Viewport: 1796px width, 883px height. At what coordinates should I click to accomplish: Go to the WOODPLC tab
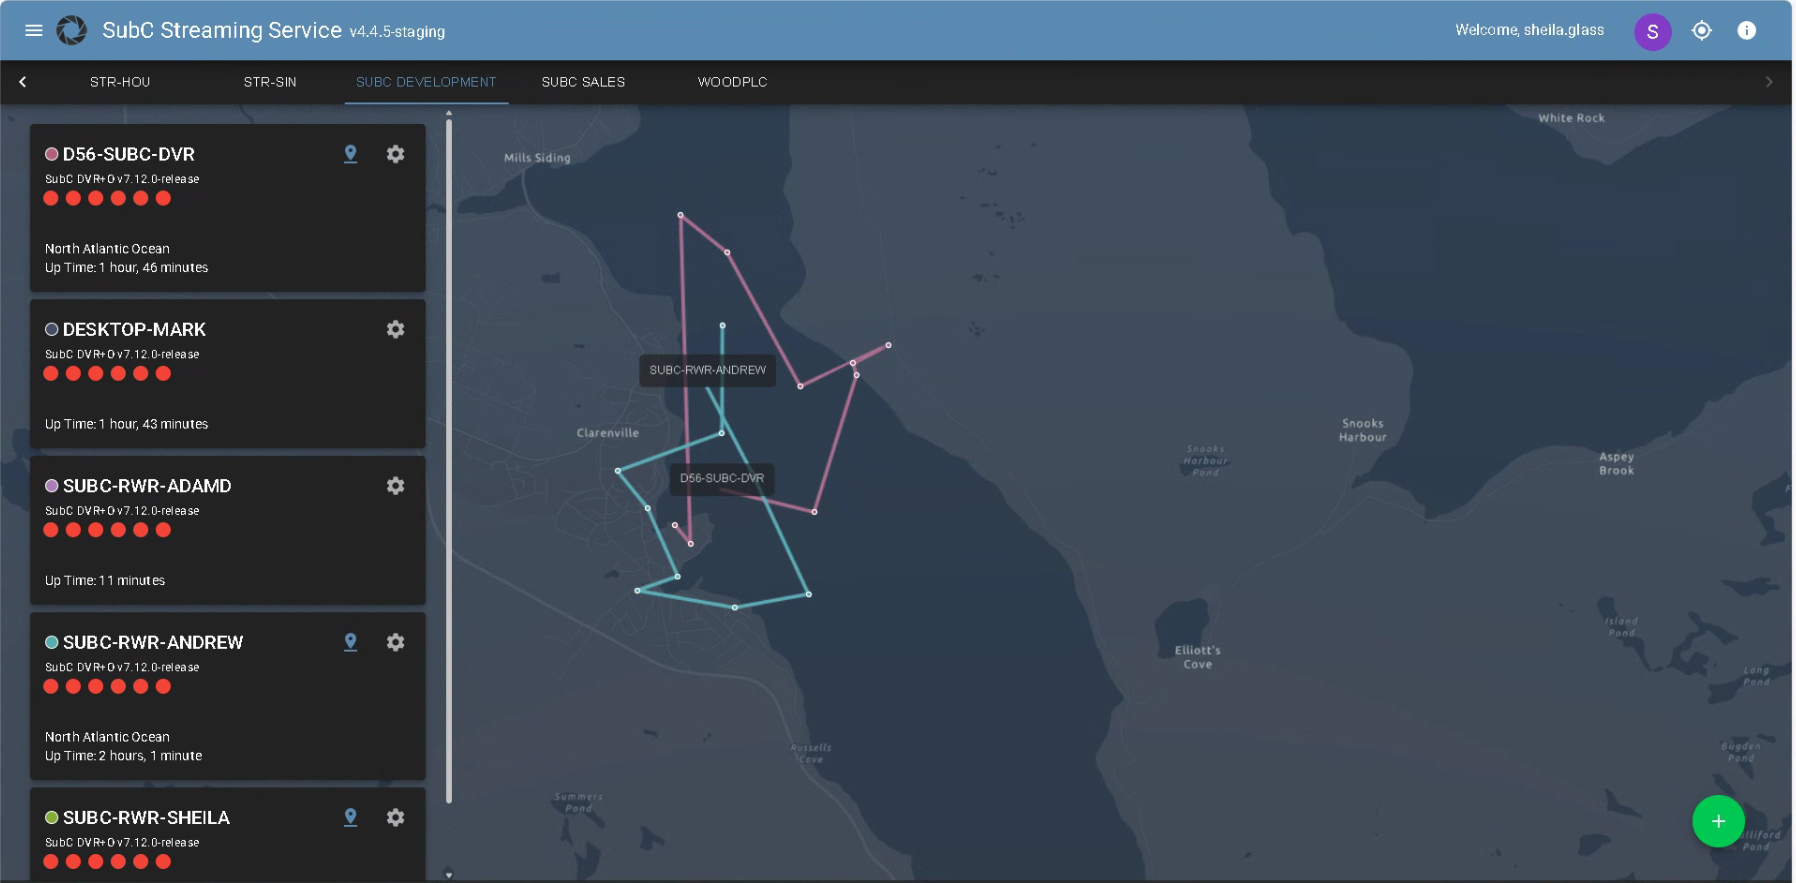click(732, 82)
